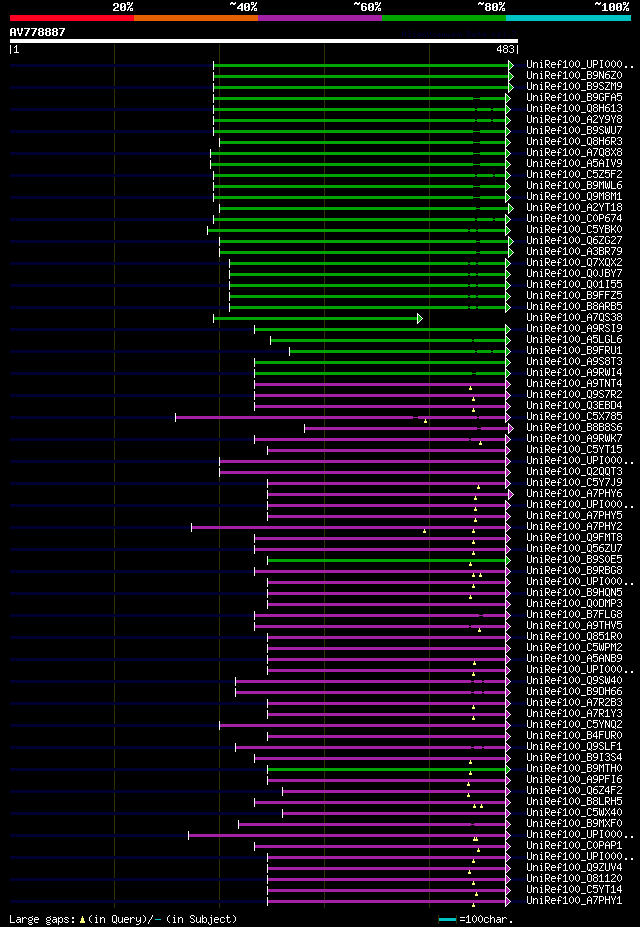Open hit UniRef100_A9TNT4
Image resolution: width=640 pixels, height=927 pixels.
(574, 384)
